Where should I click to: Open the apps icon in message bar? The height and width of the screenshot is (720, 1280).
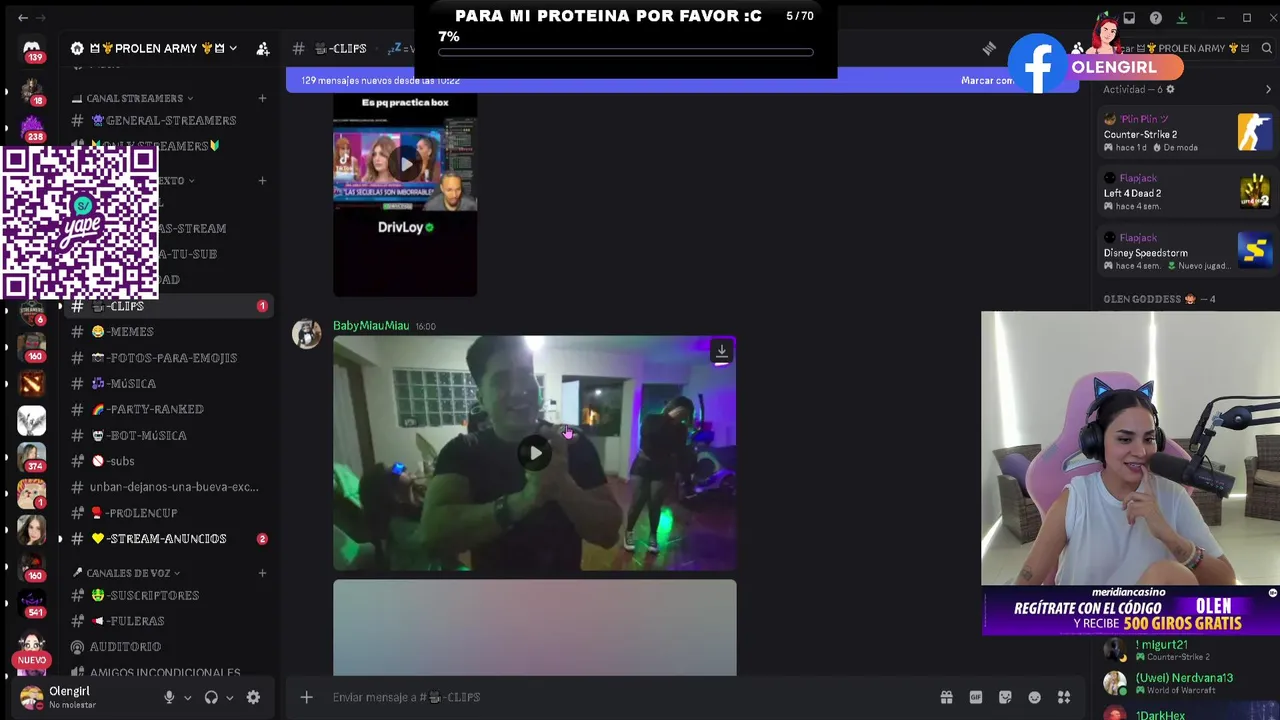click(1064, 697)
